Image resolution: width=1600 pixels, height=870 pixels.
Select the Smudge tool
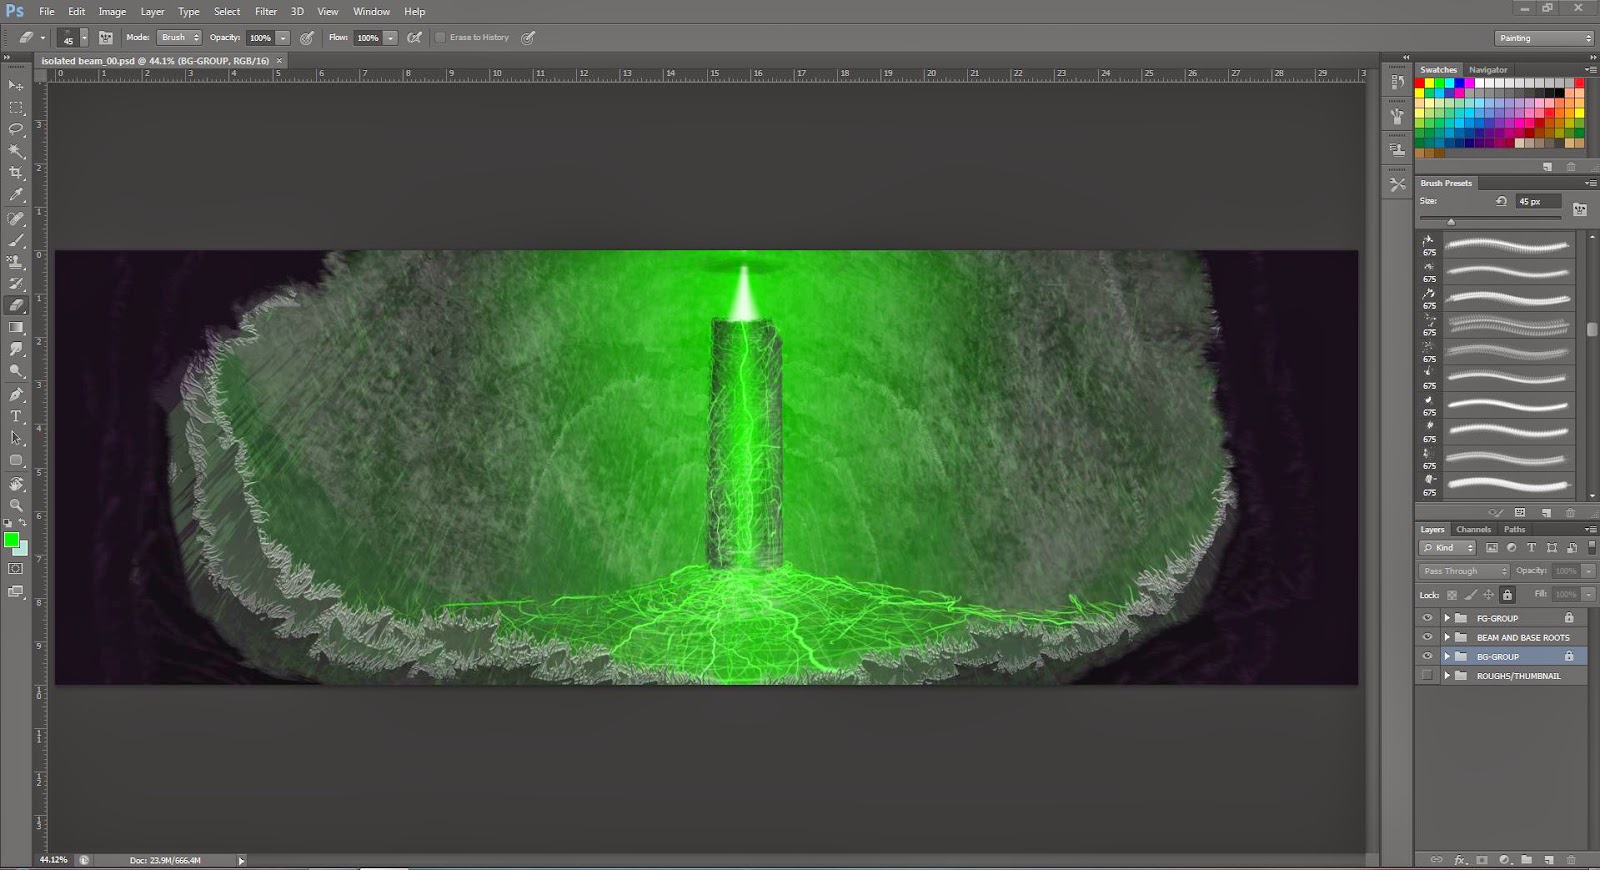(16, 350)
